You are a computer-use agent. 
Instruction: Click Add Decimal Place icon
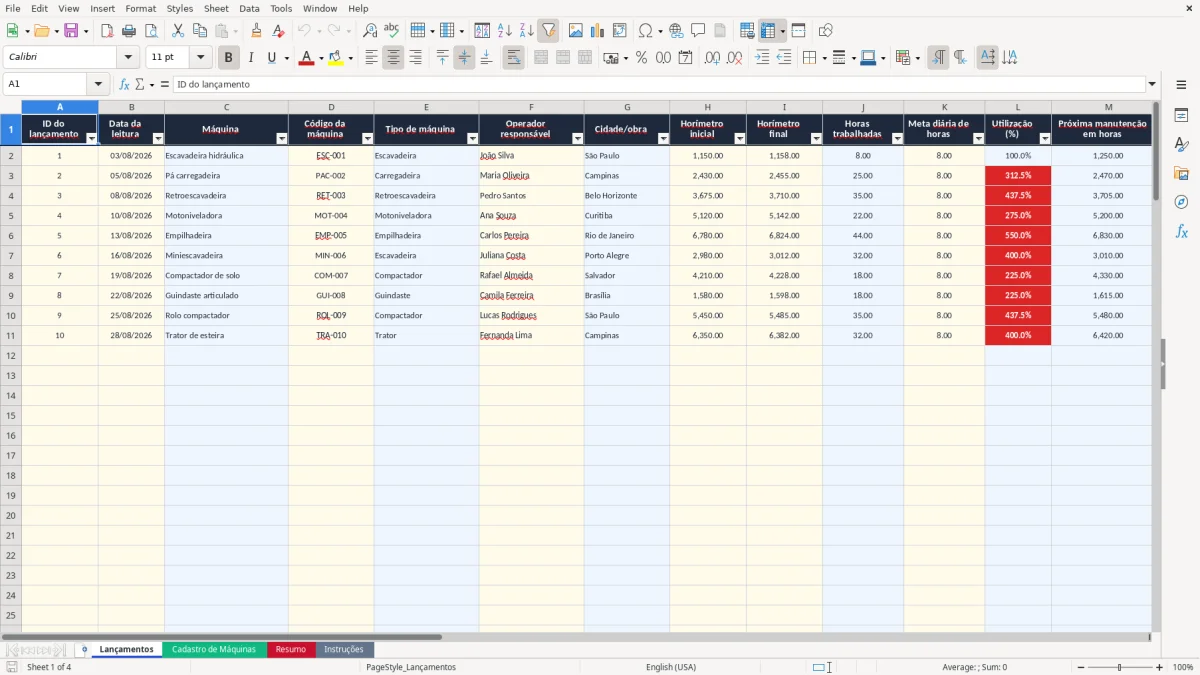(713, 58)
